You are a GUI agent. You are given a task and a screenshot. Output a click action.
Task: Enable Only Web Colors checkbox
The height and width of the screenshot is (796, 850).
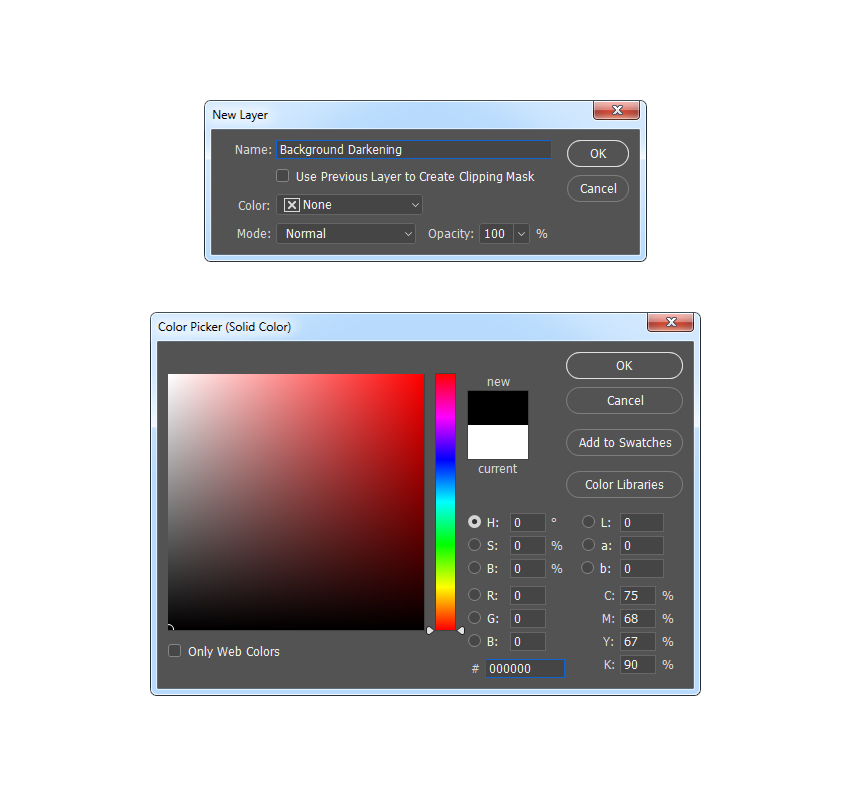coord(175,651)
